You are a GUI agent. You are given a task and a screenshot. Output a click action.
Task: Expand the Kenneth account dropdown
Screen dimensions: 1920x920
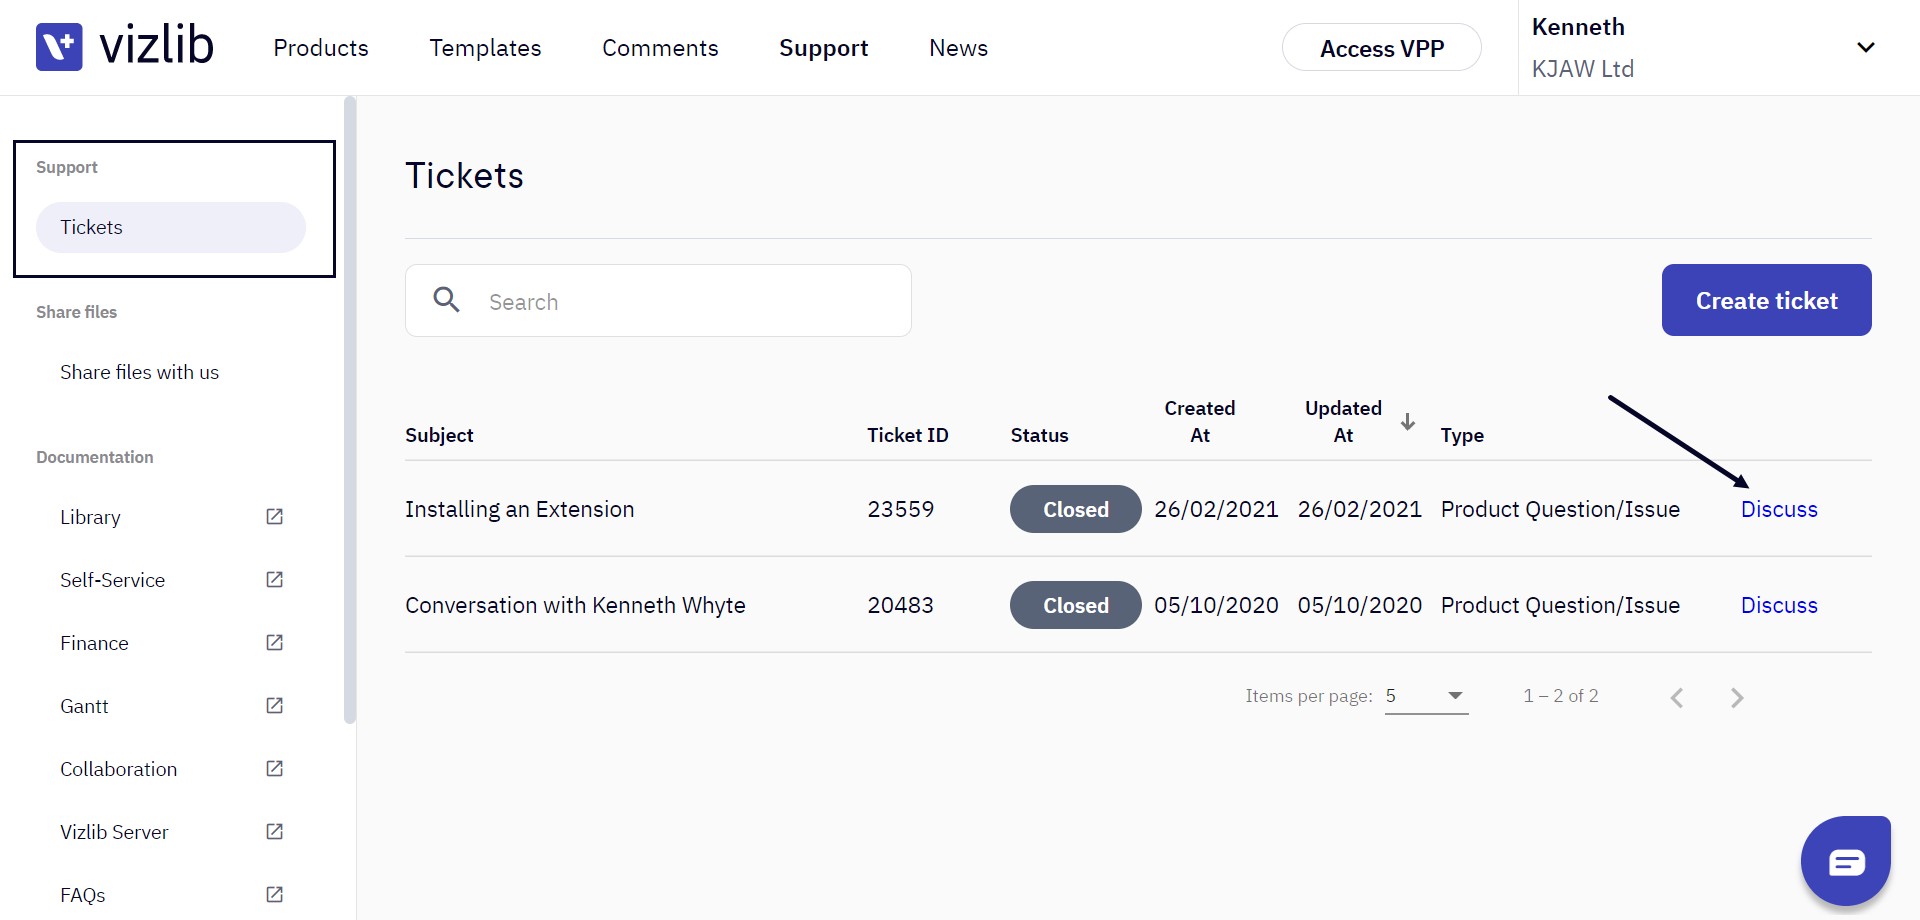[x=1865, y=47]
